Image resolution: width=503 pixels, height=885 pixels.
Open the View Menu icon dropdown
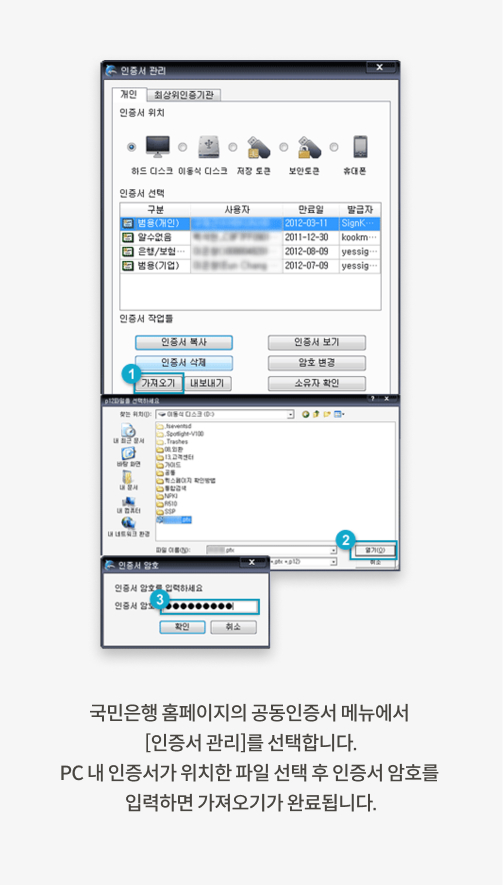[x=339, y=414]
